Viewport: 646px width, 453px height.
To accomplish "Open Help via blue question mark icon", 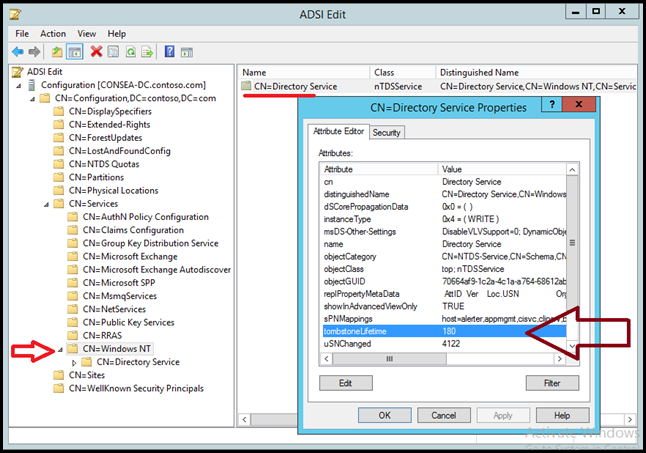I will pyautogui.click(x=170, y=51).
